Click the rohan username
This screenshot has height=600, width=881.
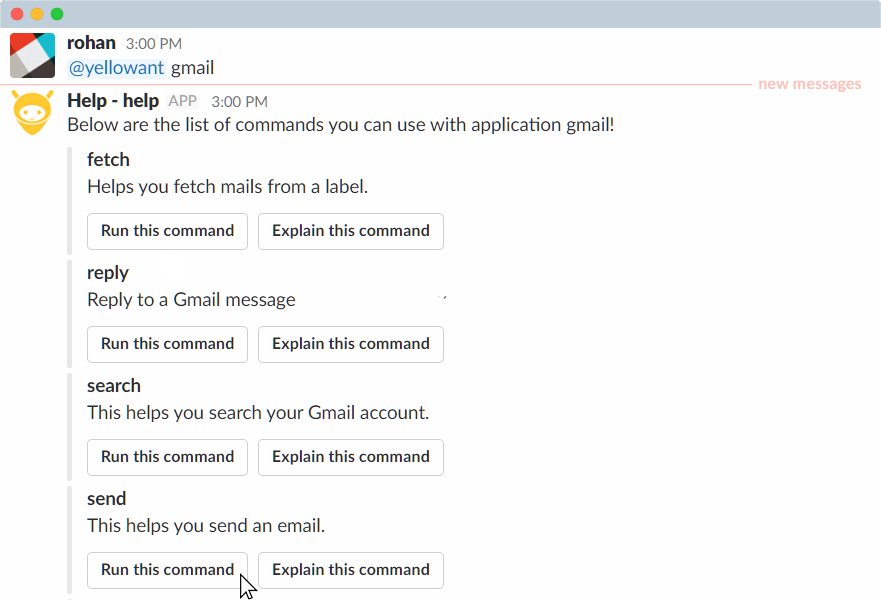[91, 43]
